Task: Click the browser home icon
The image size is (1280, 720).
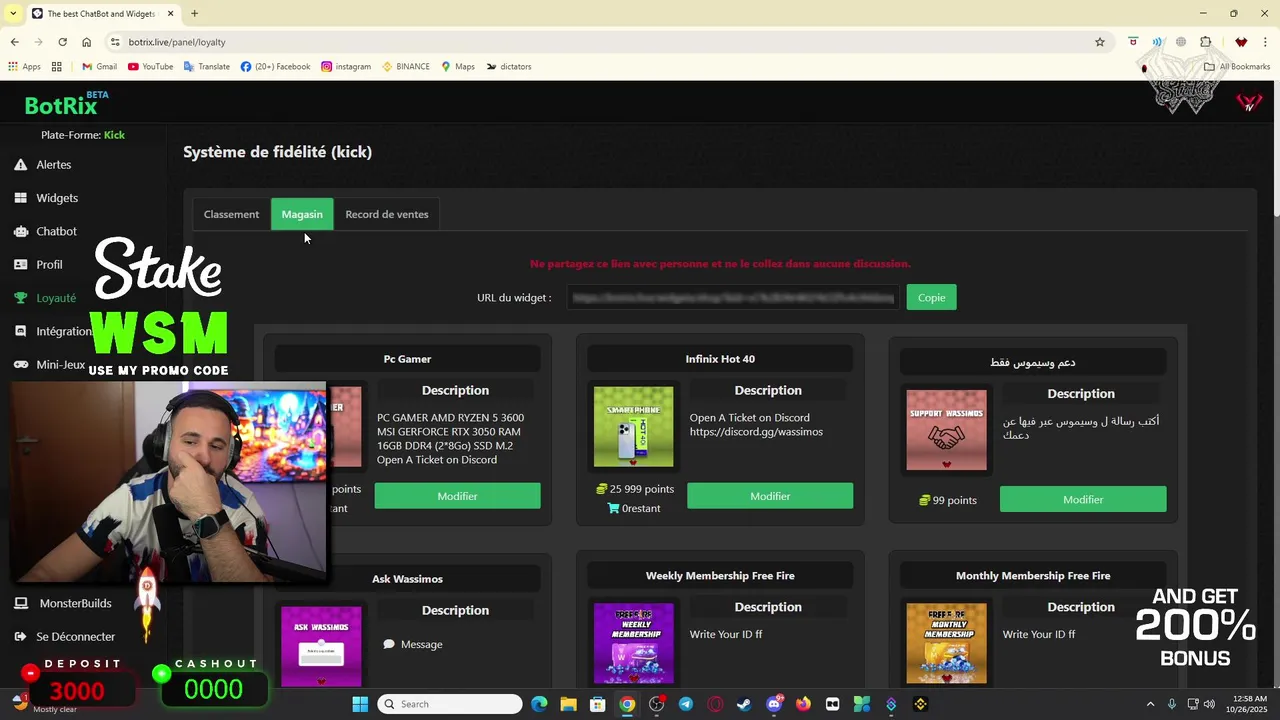Action: pyautogui.click(x=86, y=42)
